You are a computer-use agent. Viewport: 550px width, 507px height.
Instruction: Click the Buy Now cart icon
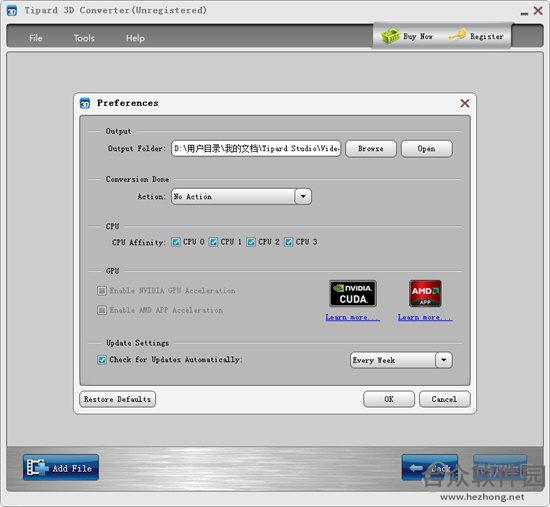point(390,36)
